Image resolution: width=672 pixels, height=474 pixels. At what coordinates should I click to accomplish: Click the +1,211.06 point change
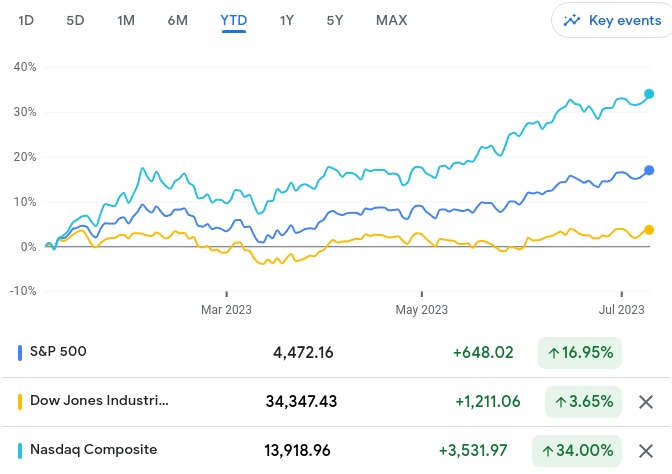488,402
